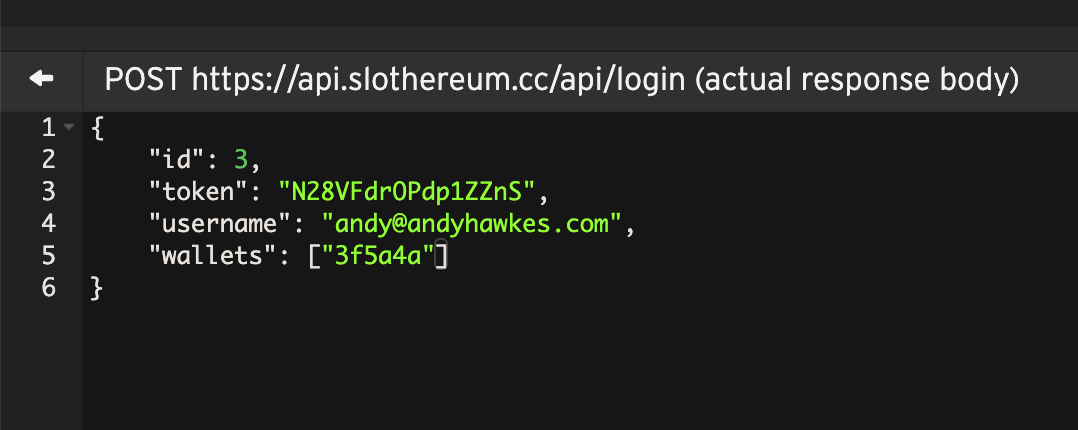Click the andy@andyhawkes.com email string
1078x430 pixels.
pos(474,224)
